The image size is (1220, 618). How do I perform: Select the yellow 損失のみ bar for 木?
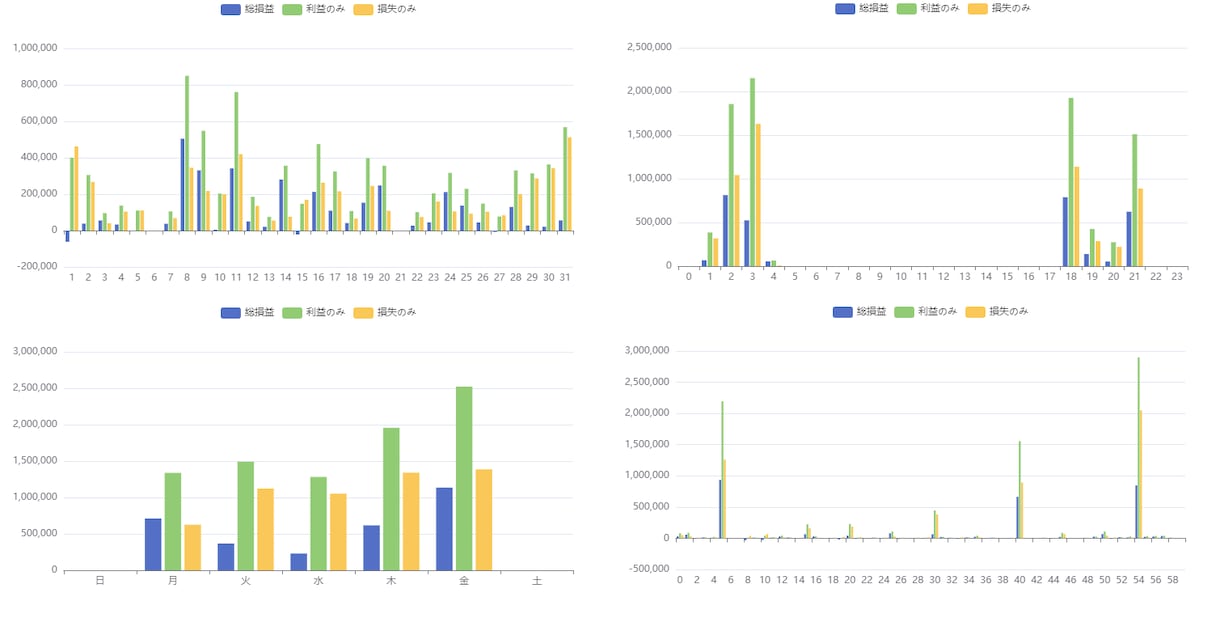[412, 521]
